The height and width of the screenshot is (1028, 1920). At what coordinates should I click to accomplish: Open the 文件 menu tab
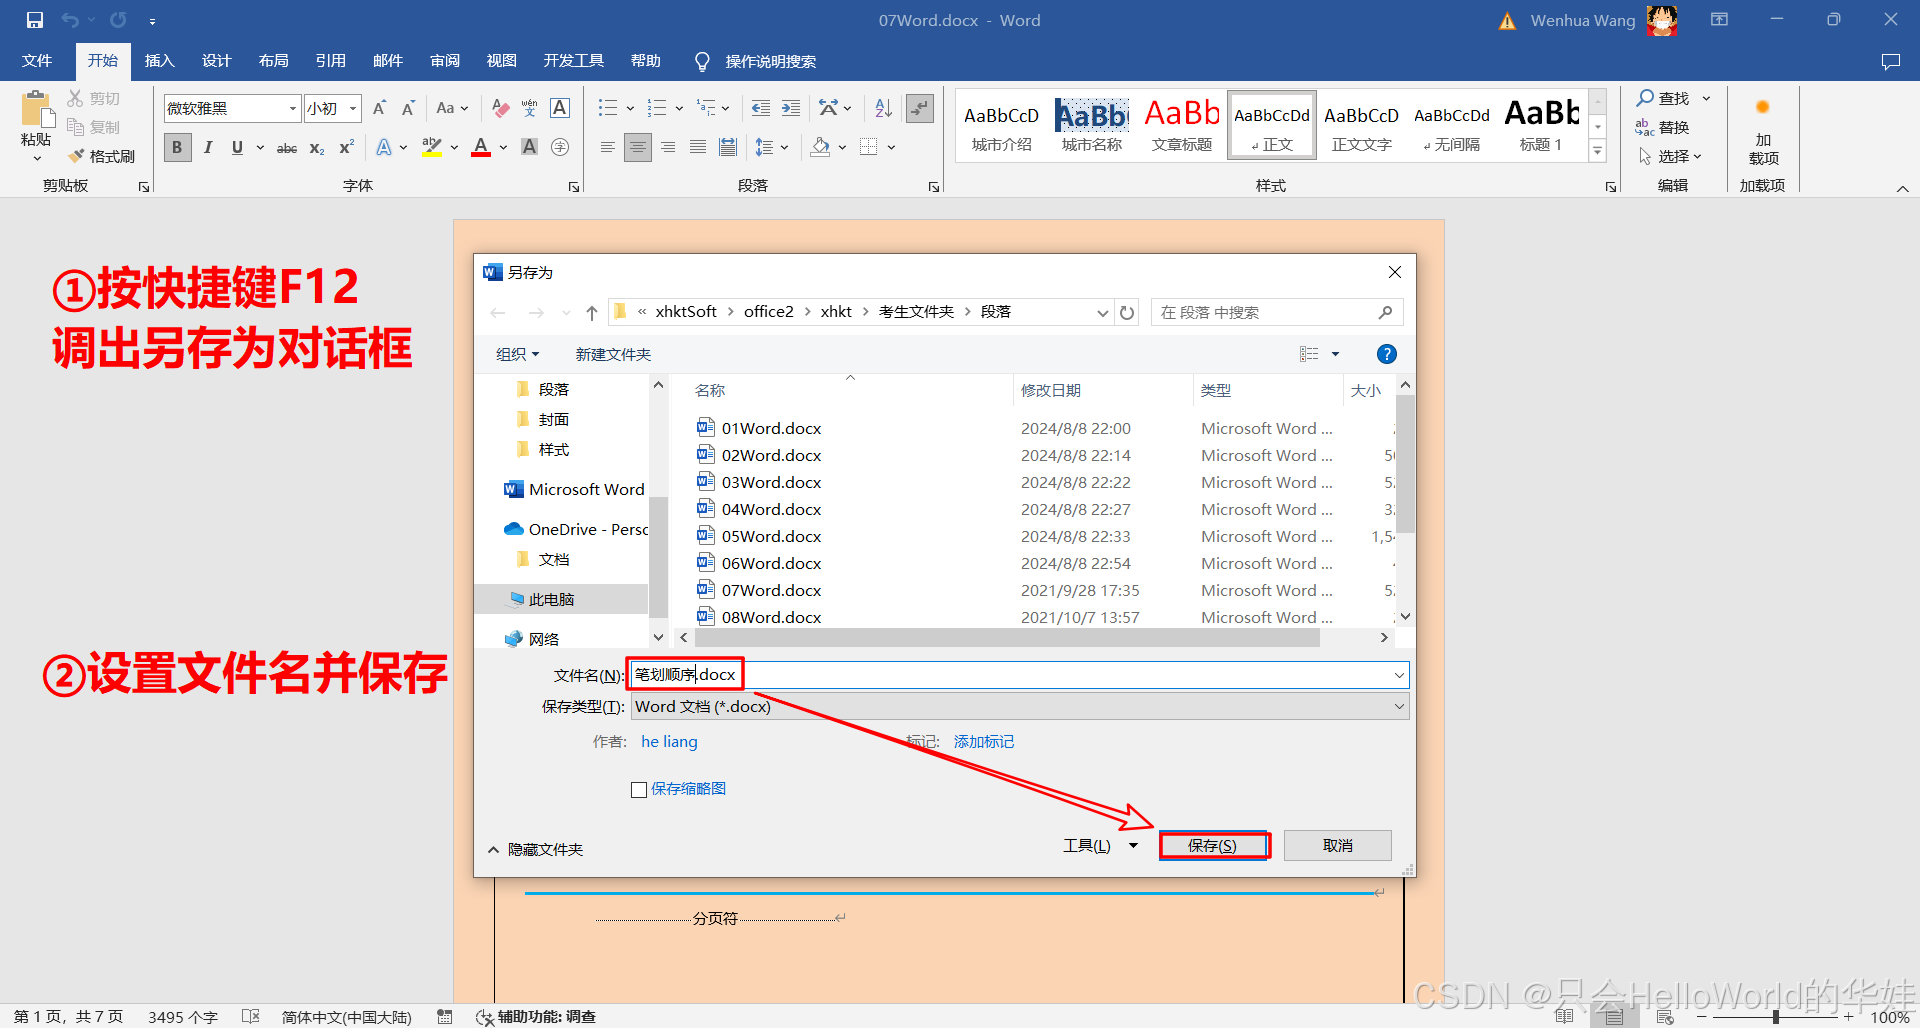[x=37, y=61]
